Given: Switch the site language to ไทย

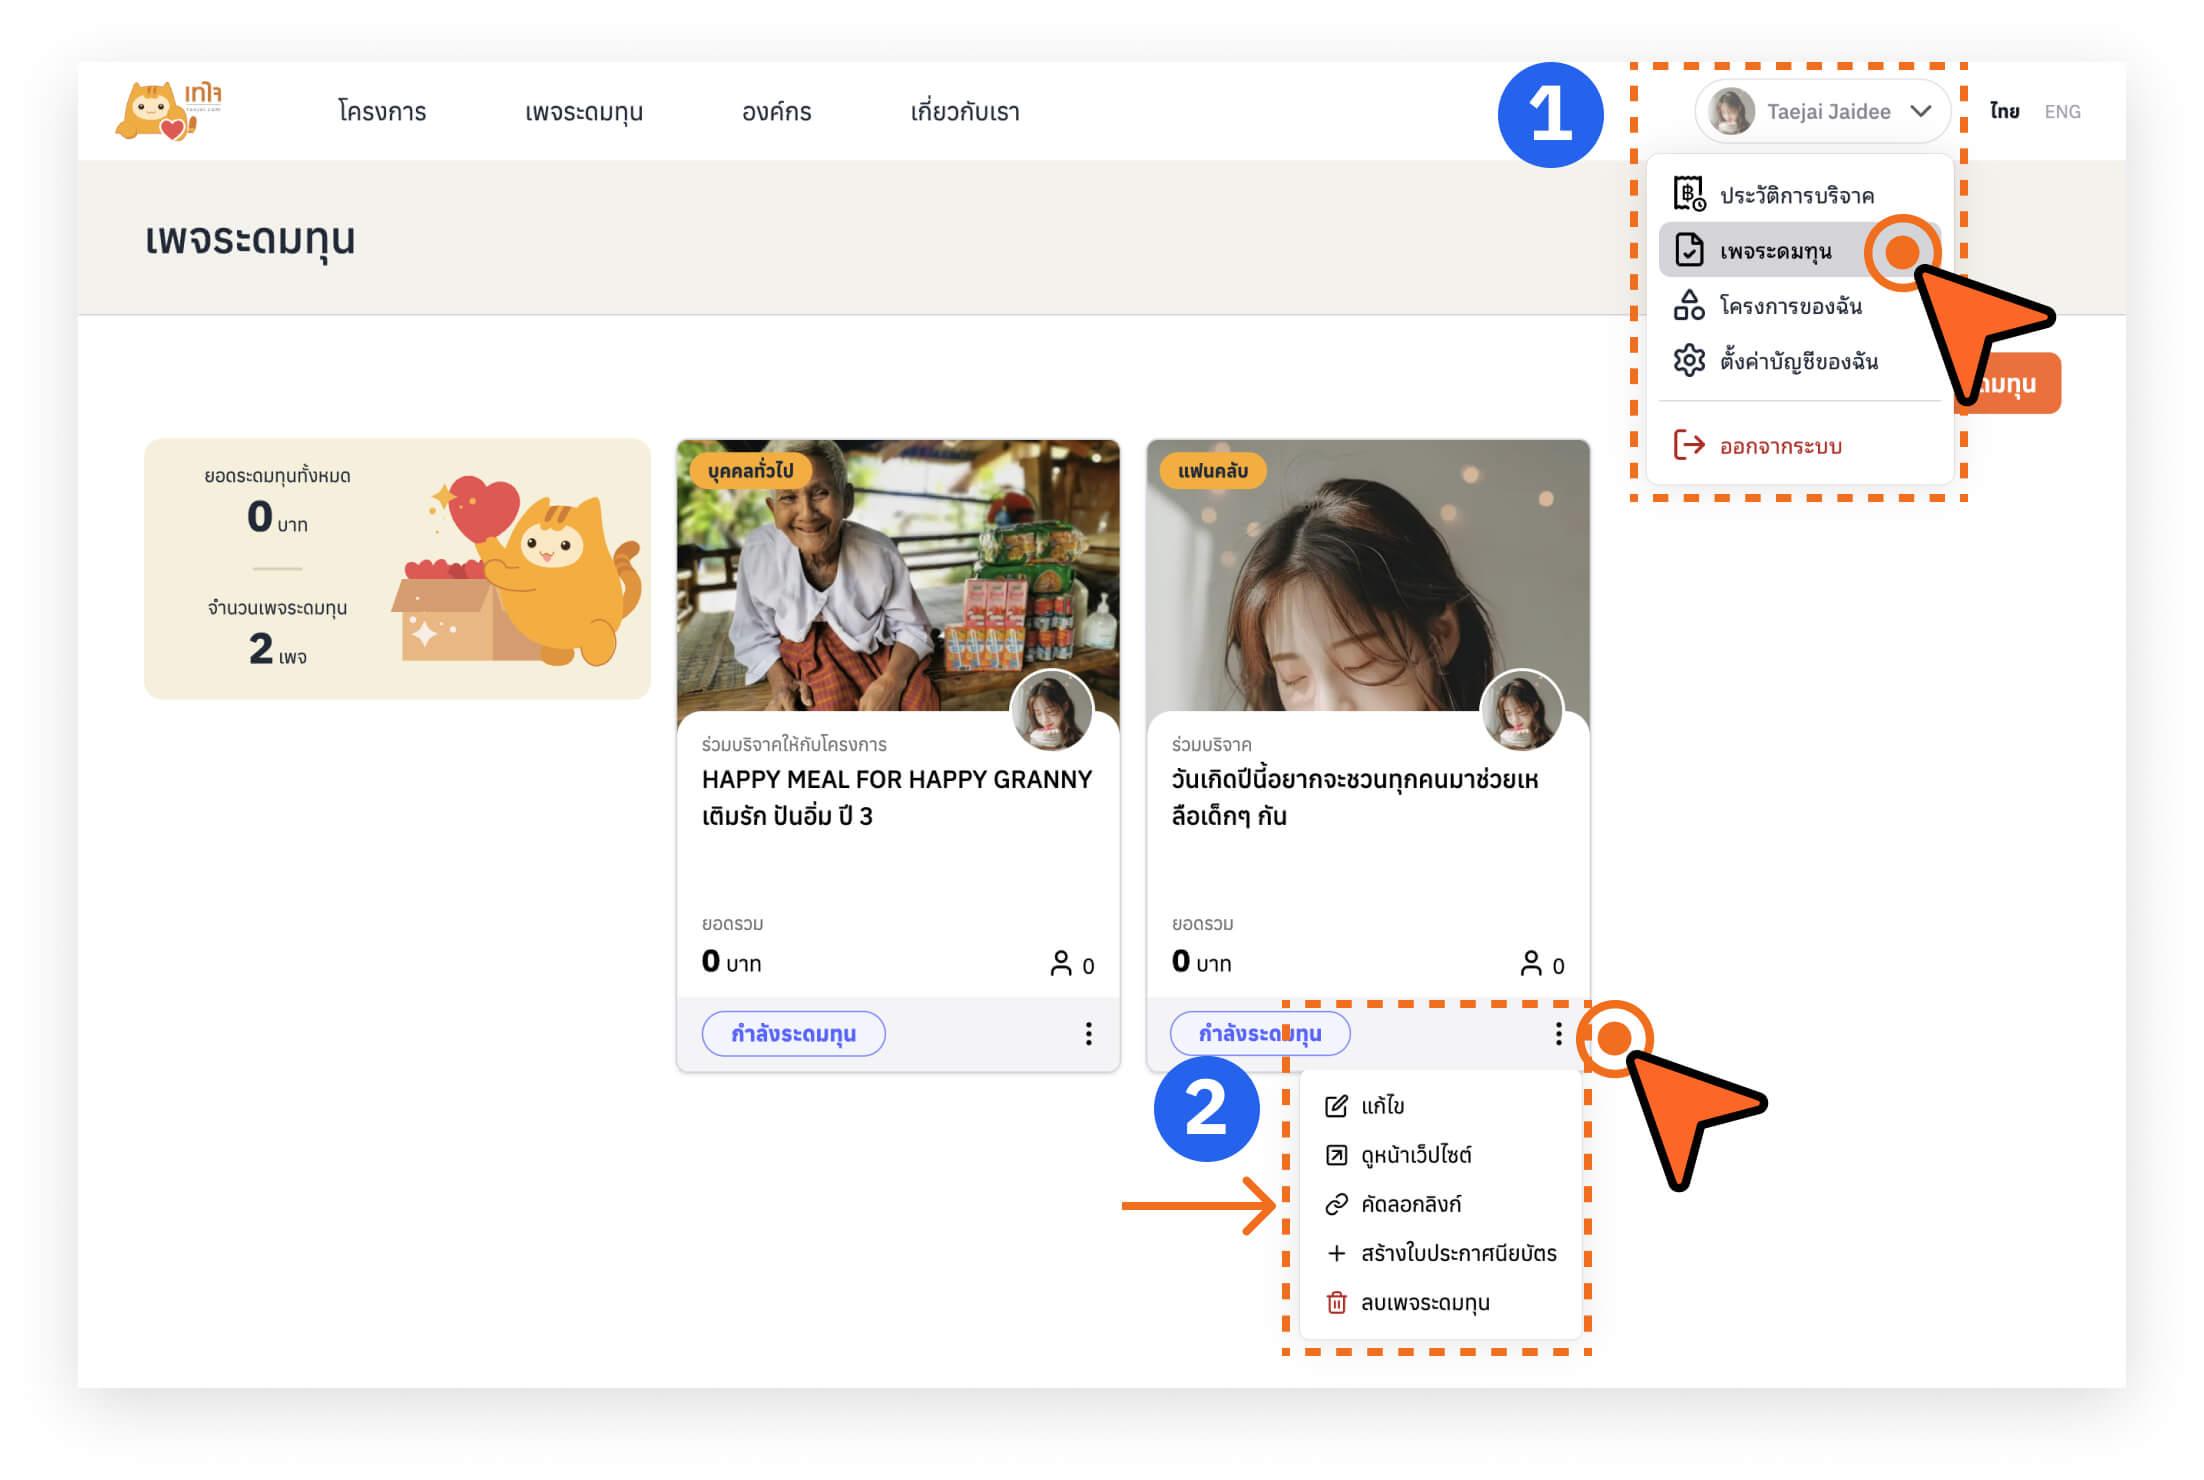Looking at the screenshot, I should [2003, 111].
